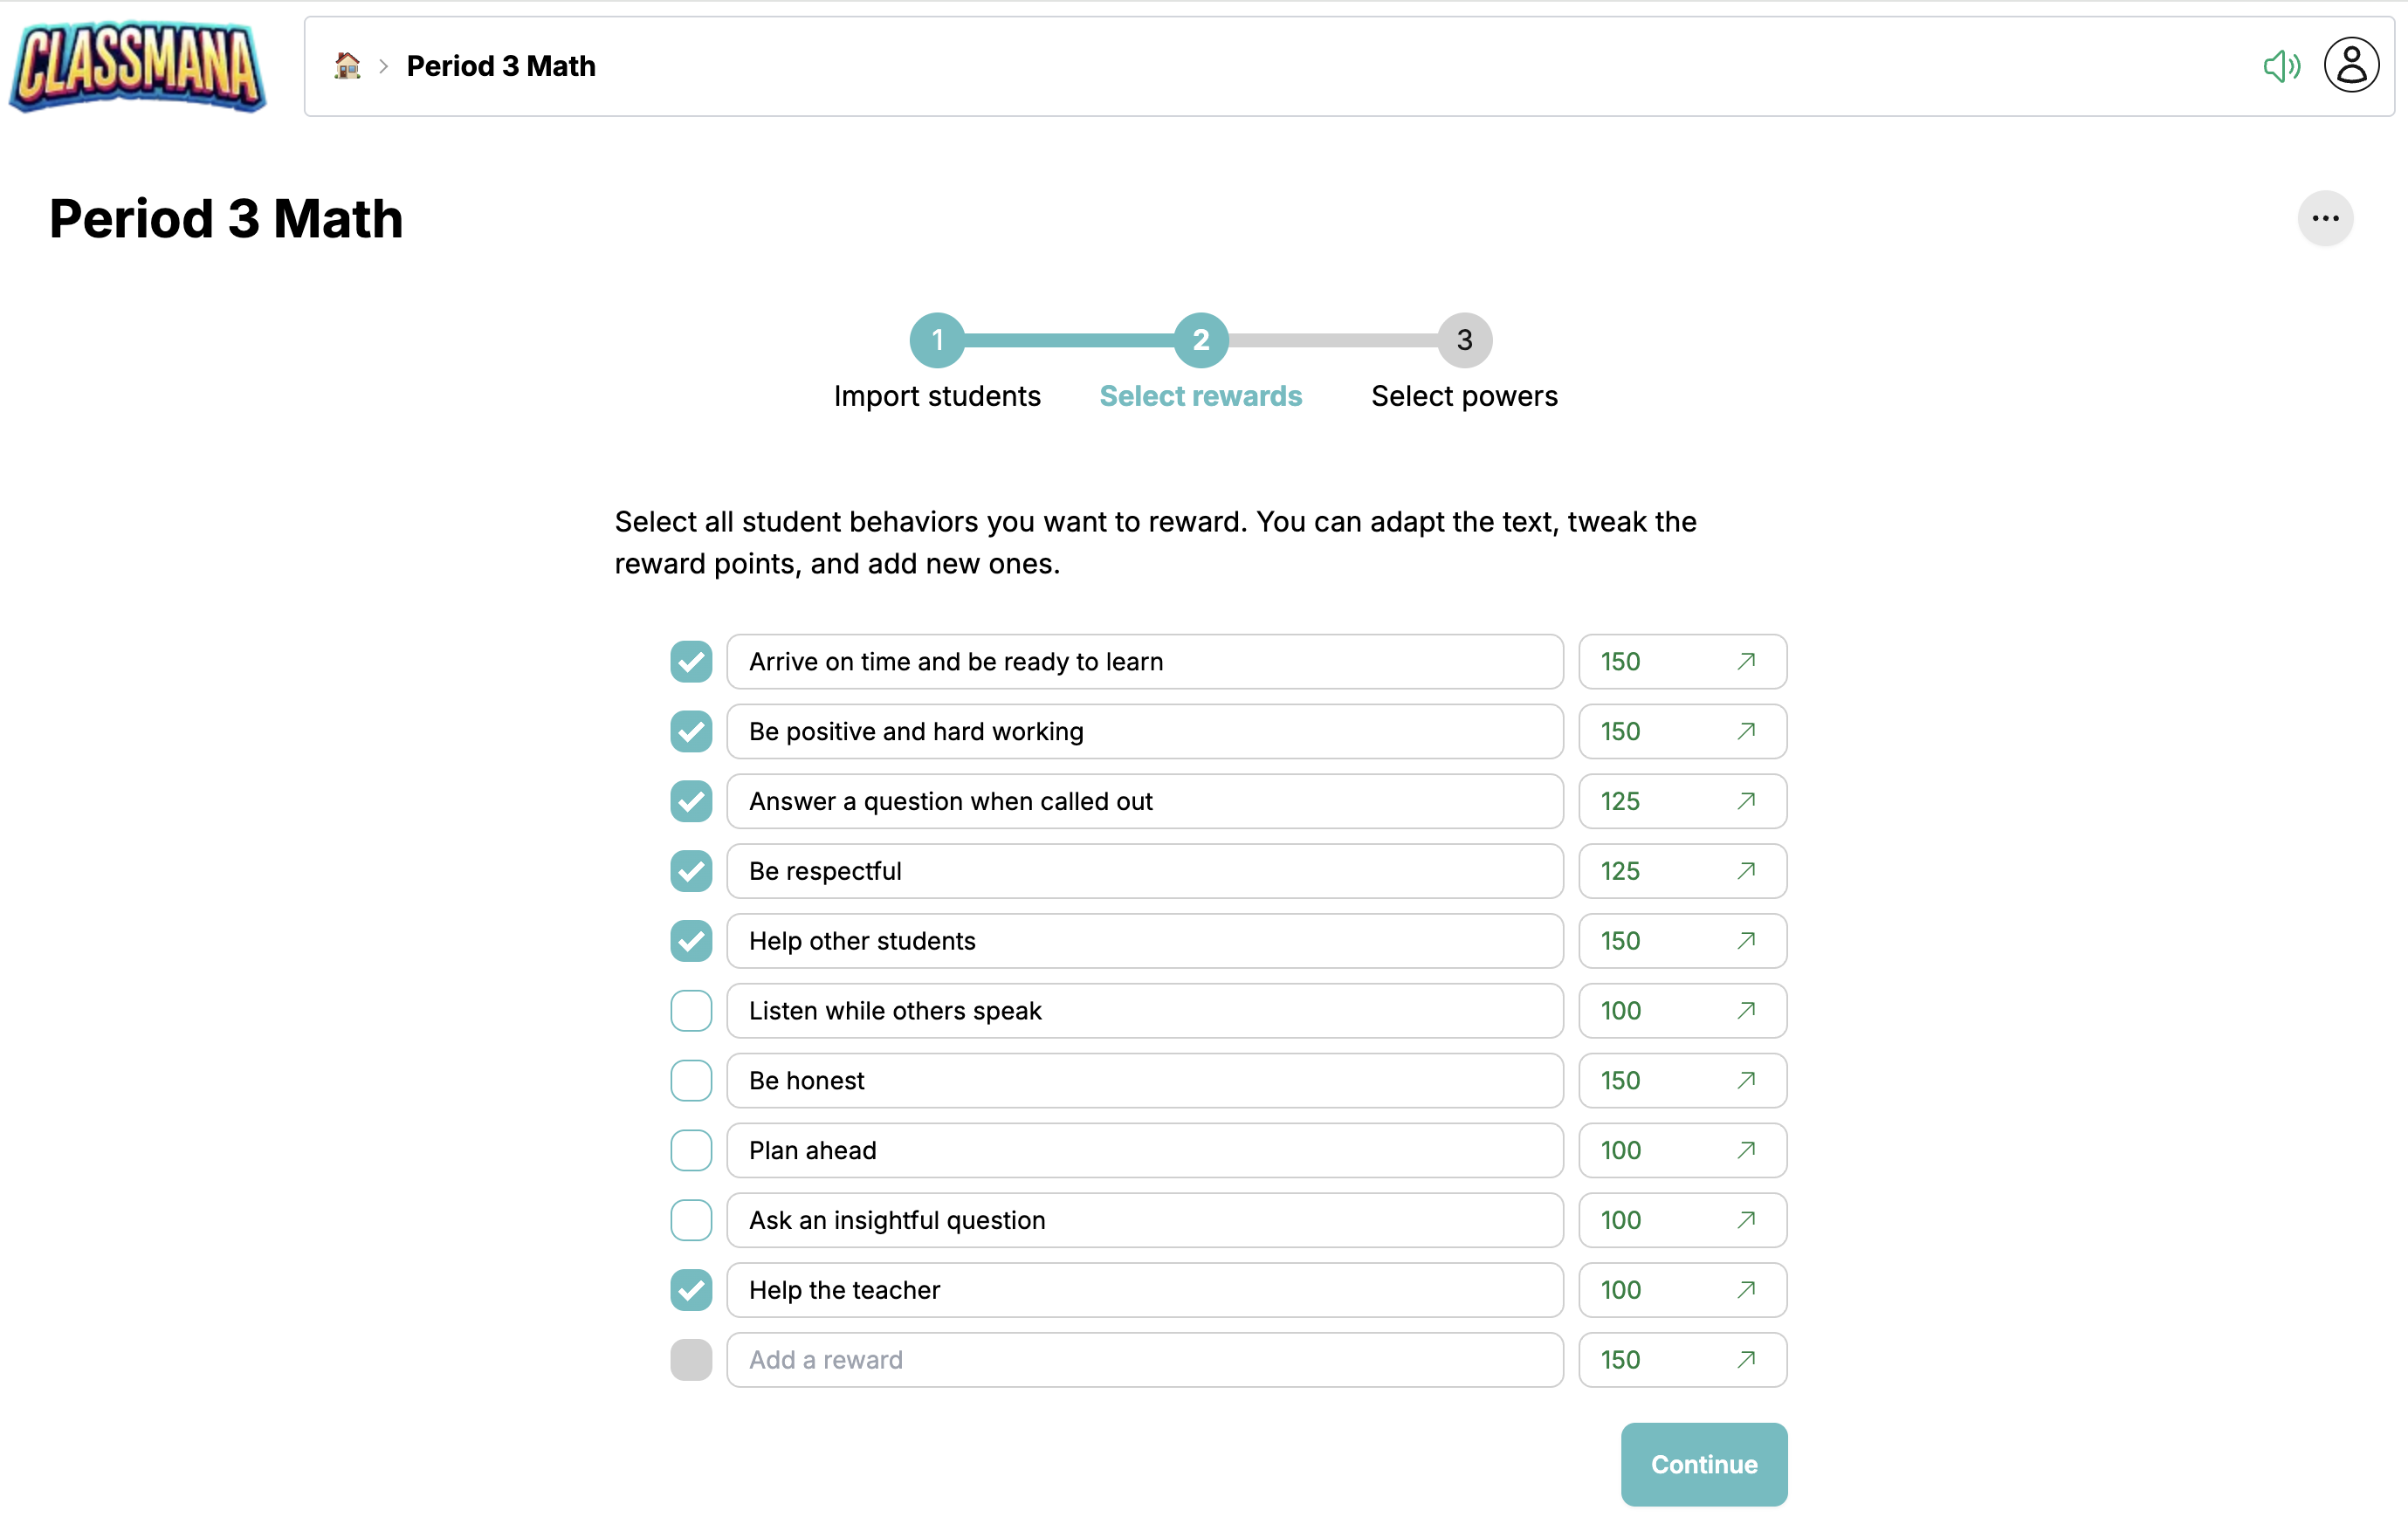Check the Be honest reward checkbox

click(691, 1081)
